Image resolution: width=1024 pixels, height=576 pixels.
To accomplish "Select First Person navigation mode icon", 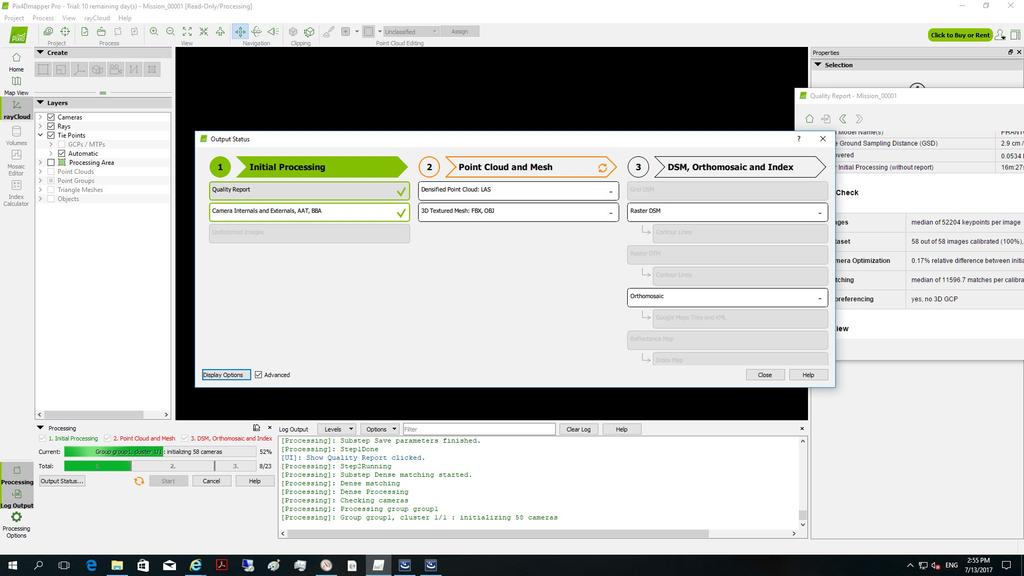I will [273, 31].
